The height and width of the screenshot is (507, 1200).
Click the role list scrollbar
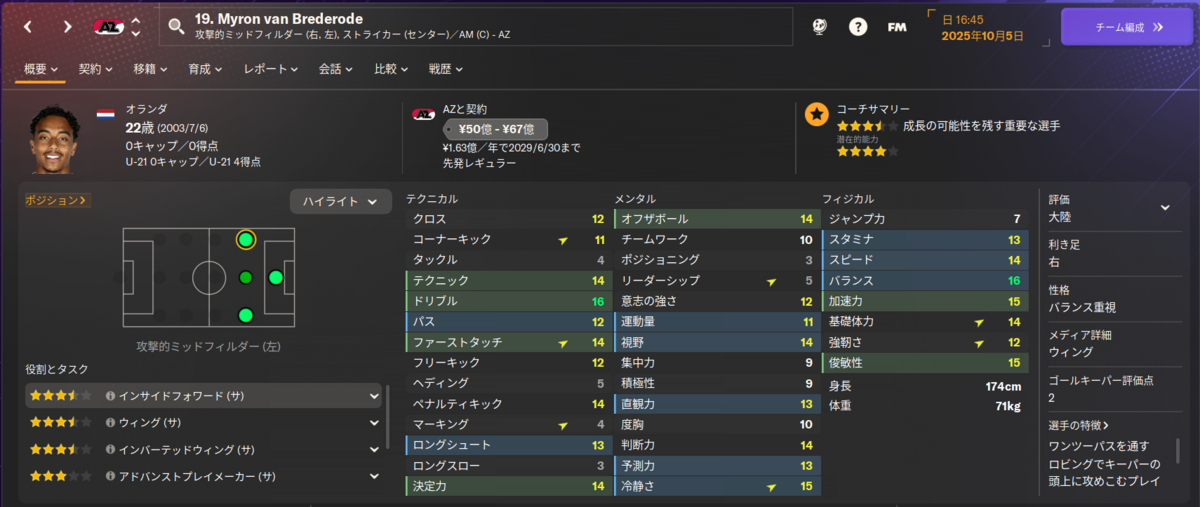(x=388, y=415)
